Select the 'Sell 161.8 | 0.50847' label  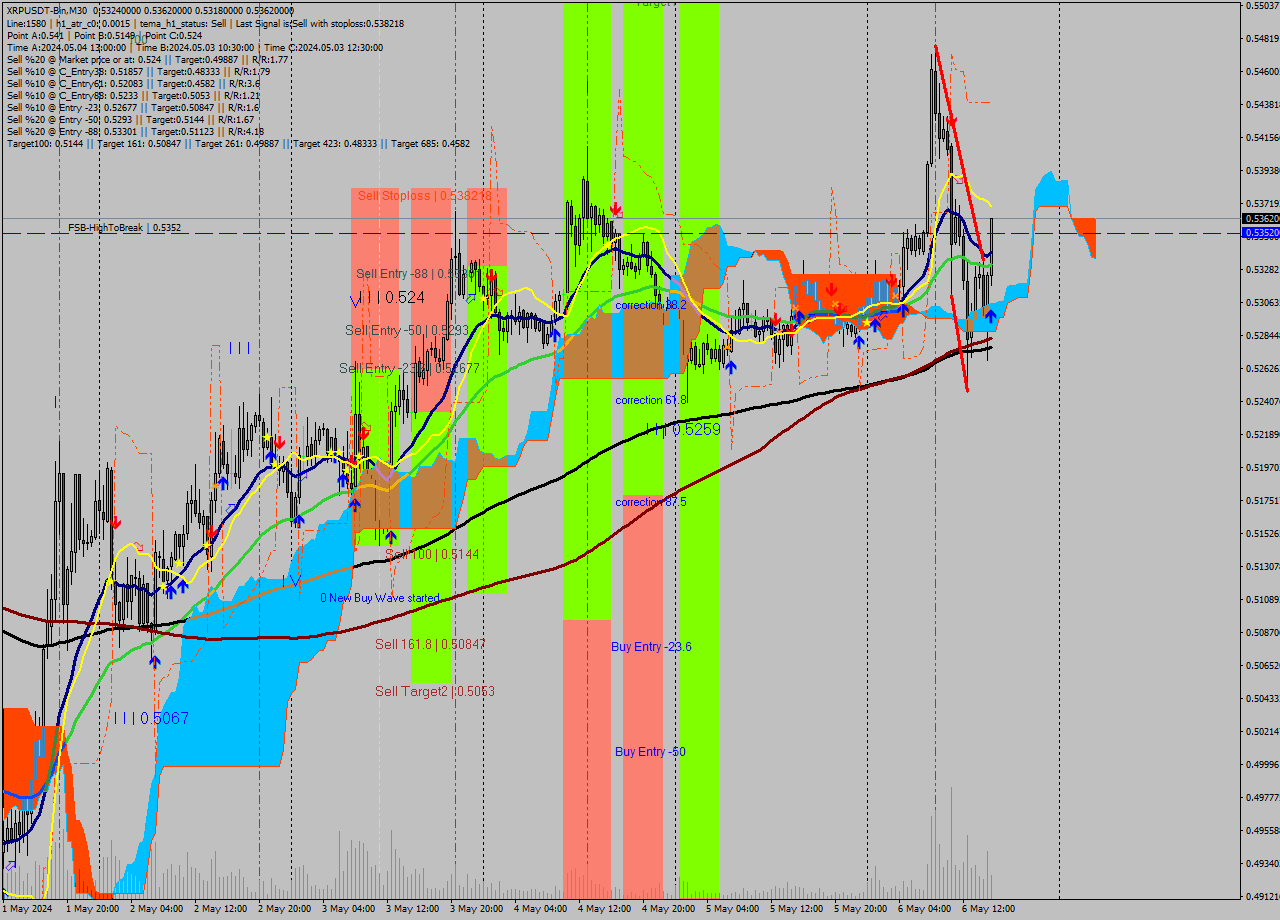430,644
